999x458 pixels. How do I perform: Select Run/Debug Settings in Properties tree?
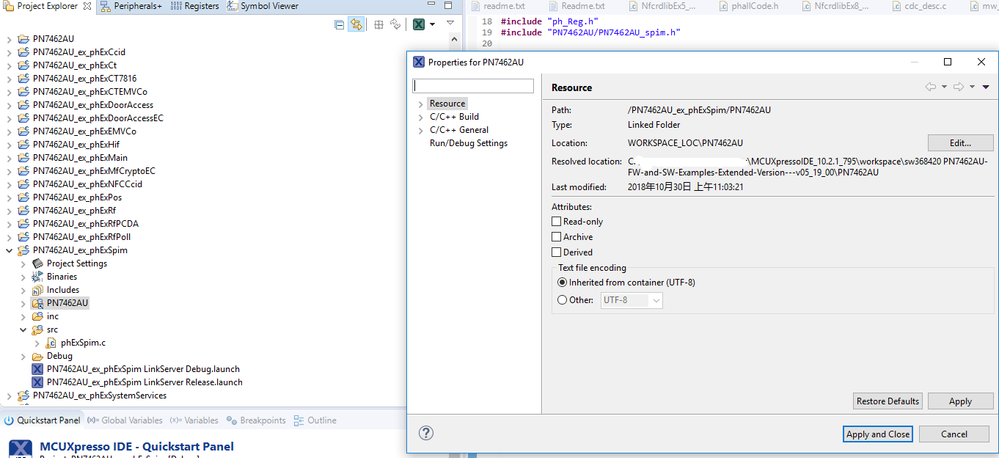[x=468, y=143]
